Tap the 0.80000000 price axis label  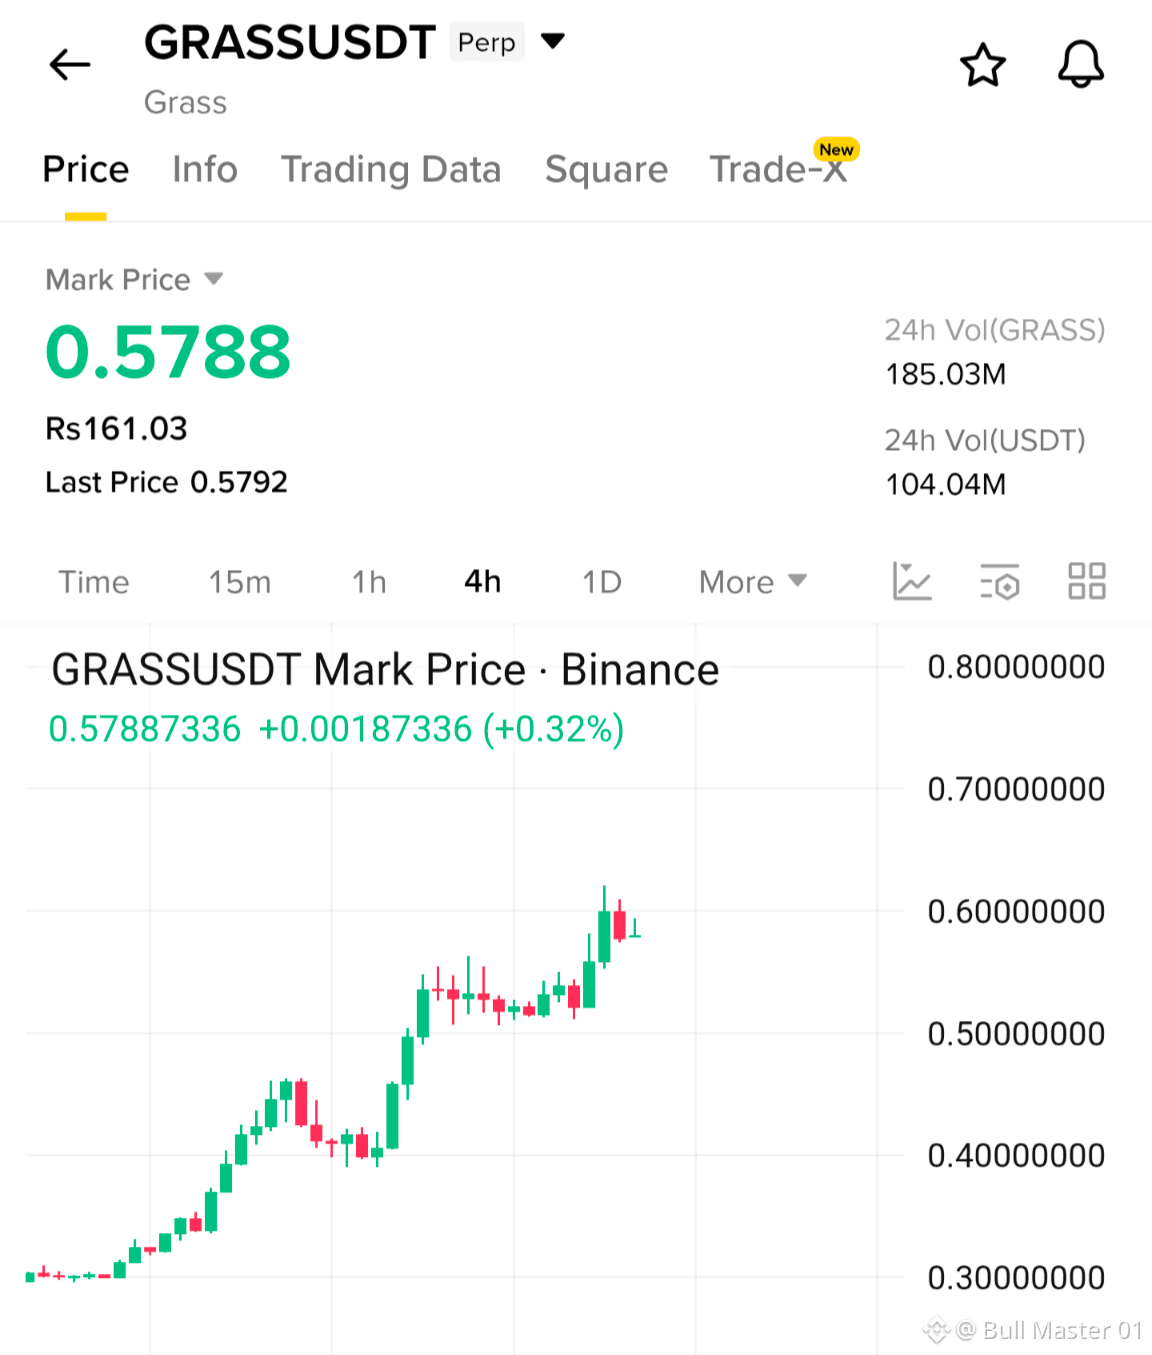[1016, 667]
